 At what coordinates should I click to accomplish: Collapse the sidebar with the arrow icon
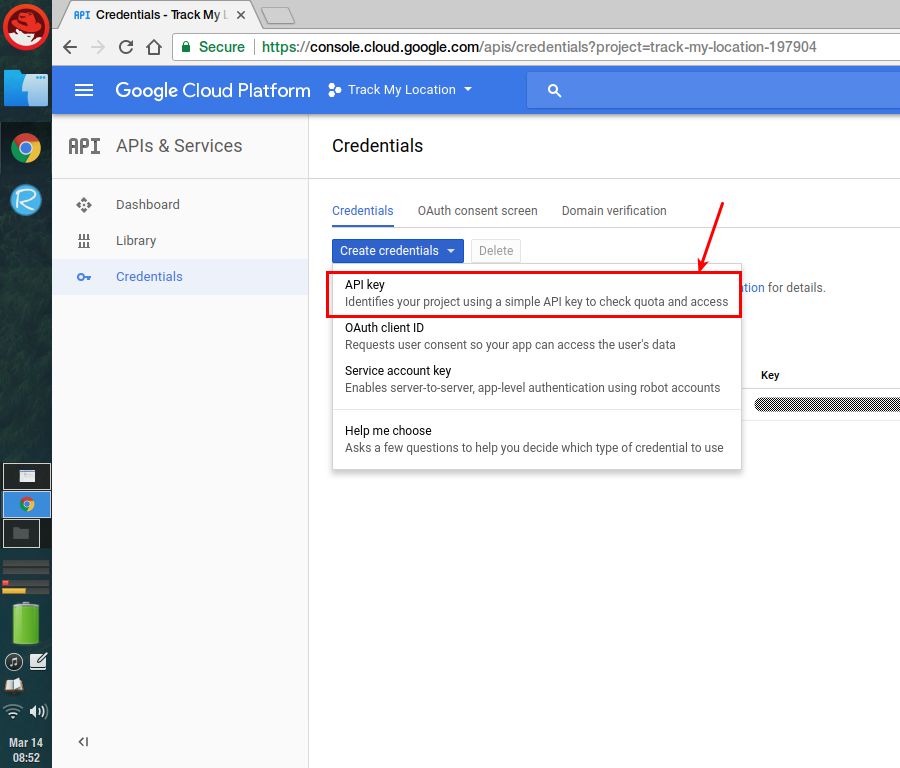point(83,742)
